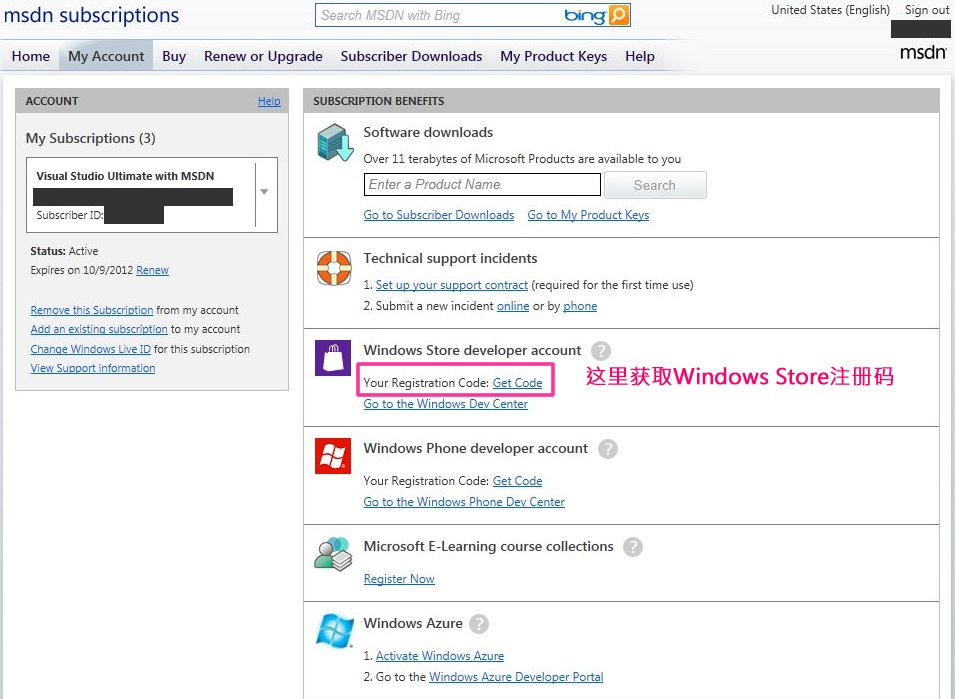Focus the Search MSDN with Bing field
The width and height of the screenshot is (955, 699).
tap(439, 15)
